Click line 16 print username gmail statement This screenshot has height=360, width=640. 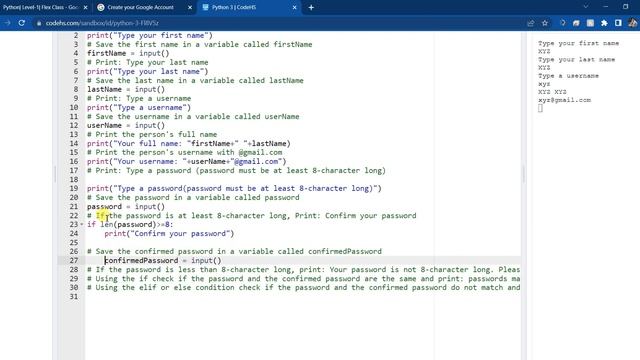187,161
